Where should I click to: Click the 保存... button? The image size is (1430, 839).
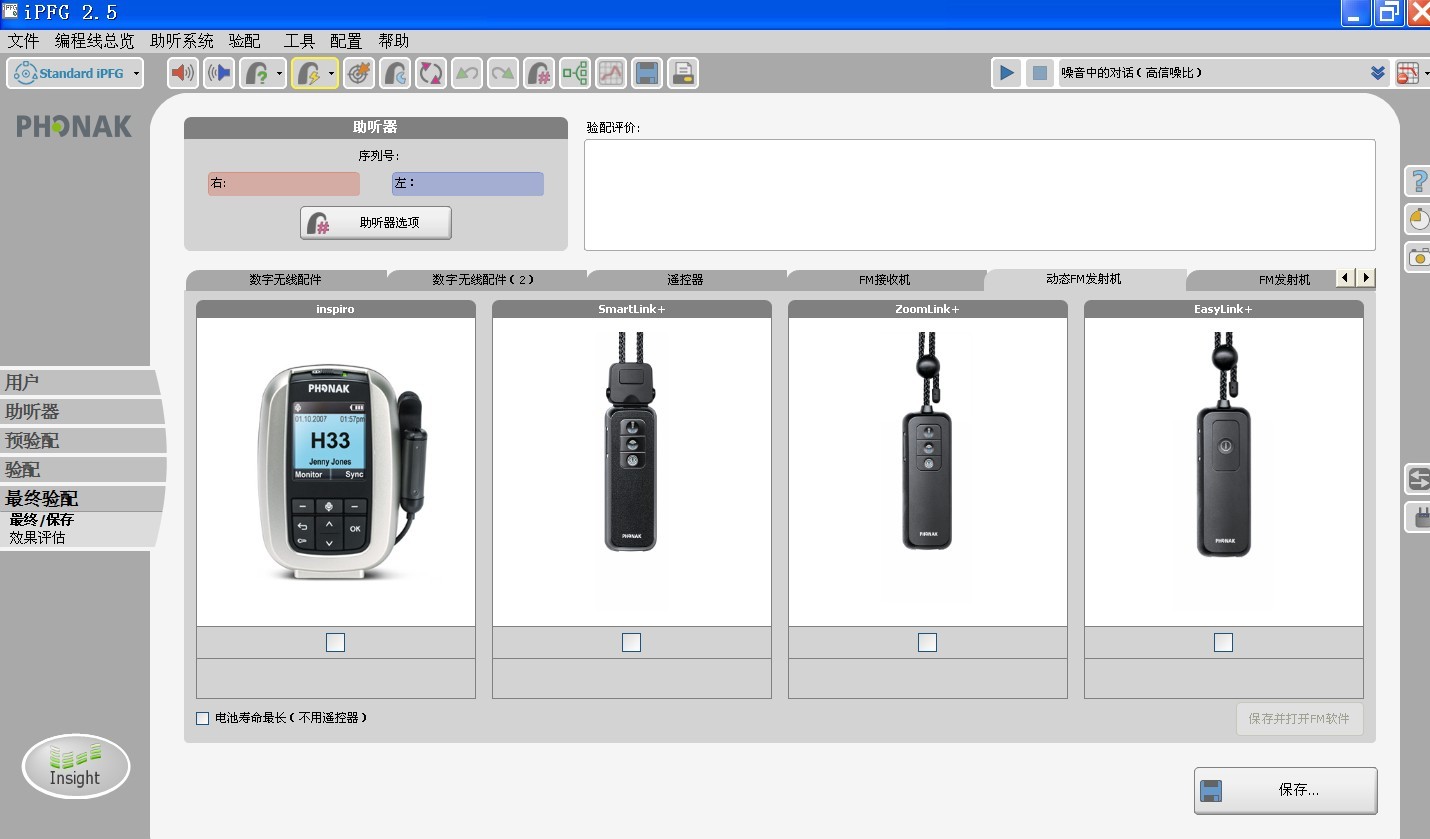pos(1285,790)
